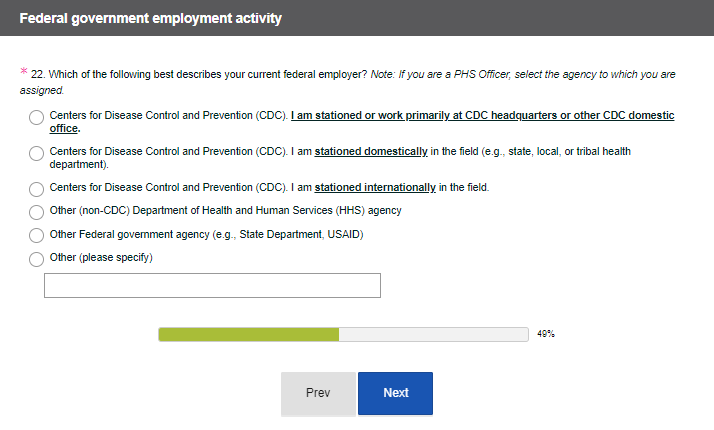Click the State Department, USAID option label
Viewport: 714px width, 430px height.
click(x=206, y=235)
